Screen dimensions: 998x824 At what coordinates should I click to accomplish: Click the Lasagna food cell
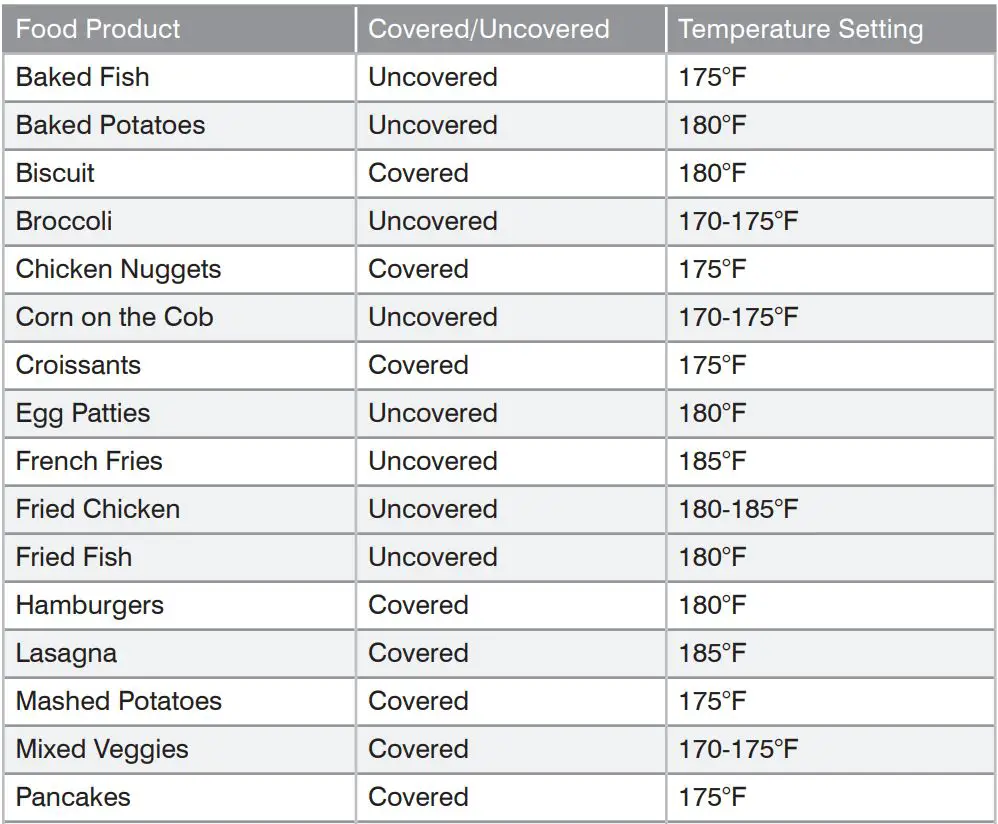point(66,653)
